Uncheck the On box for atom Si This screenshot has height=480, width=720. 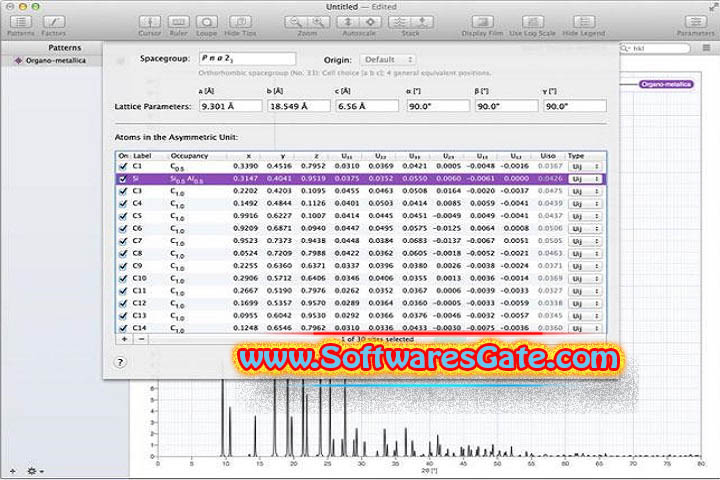[123, 179]
